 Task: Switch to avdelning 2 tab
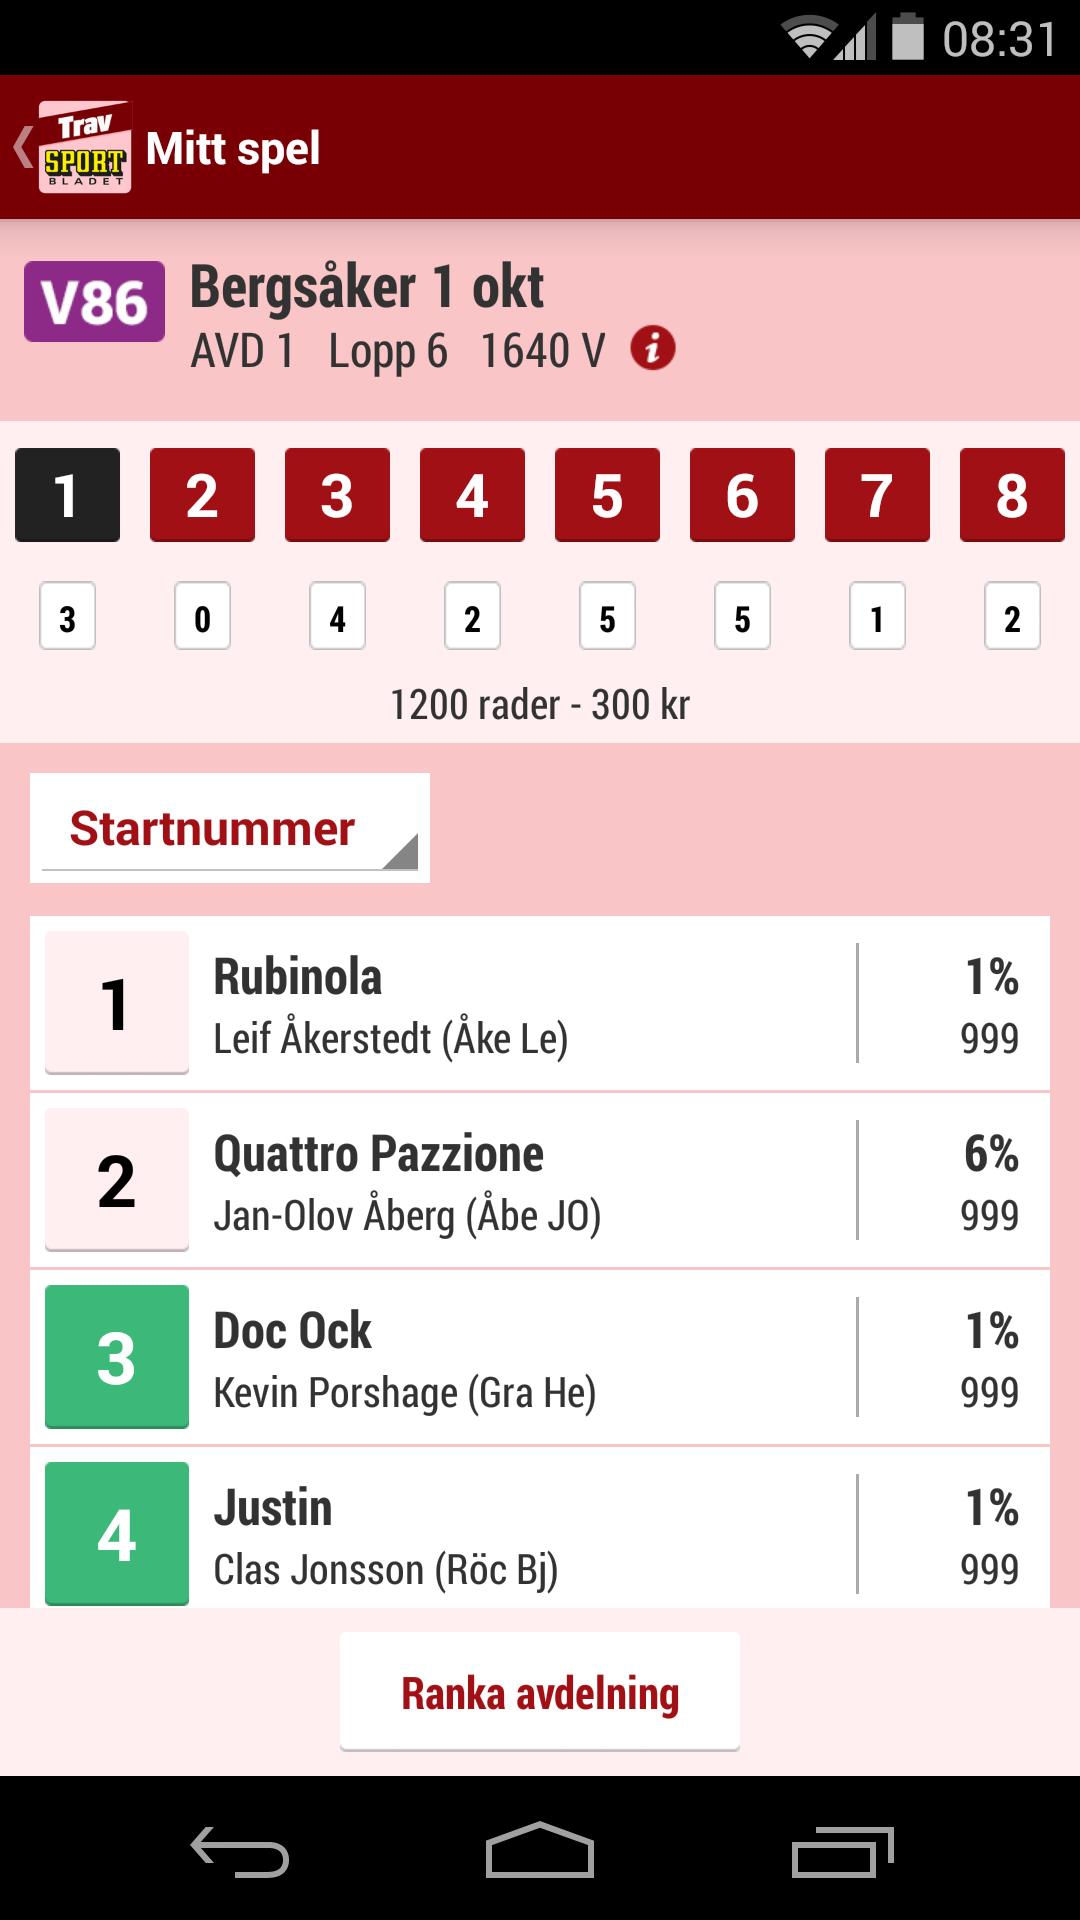(202, 495)
